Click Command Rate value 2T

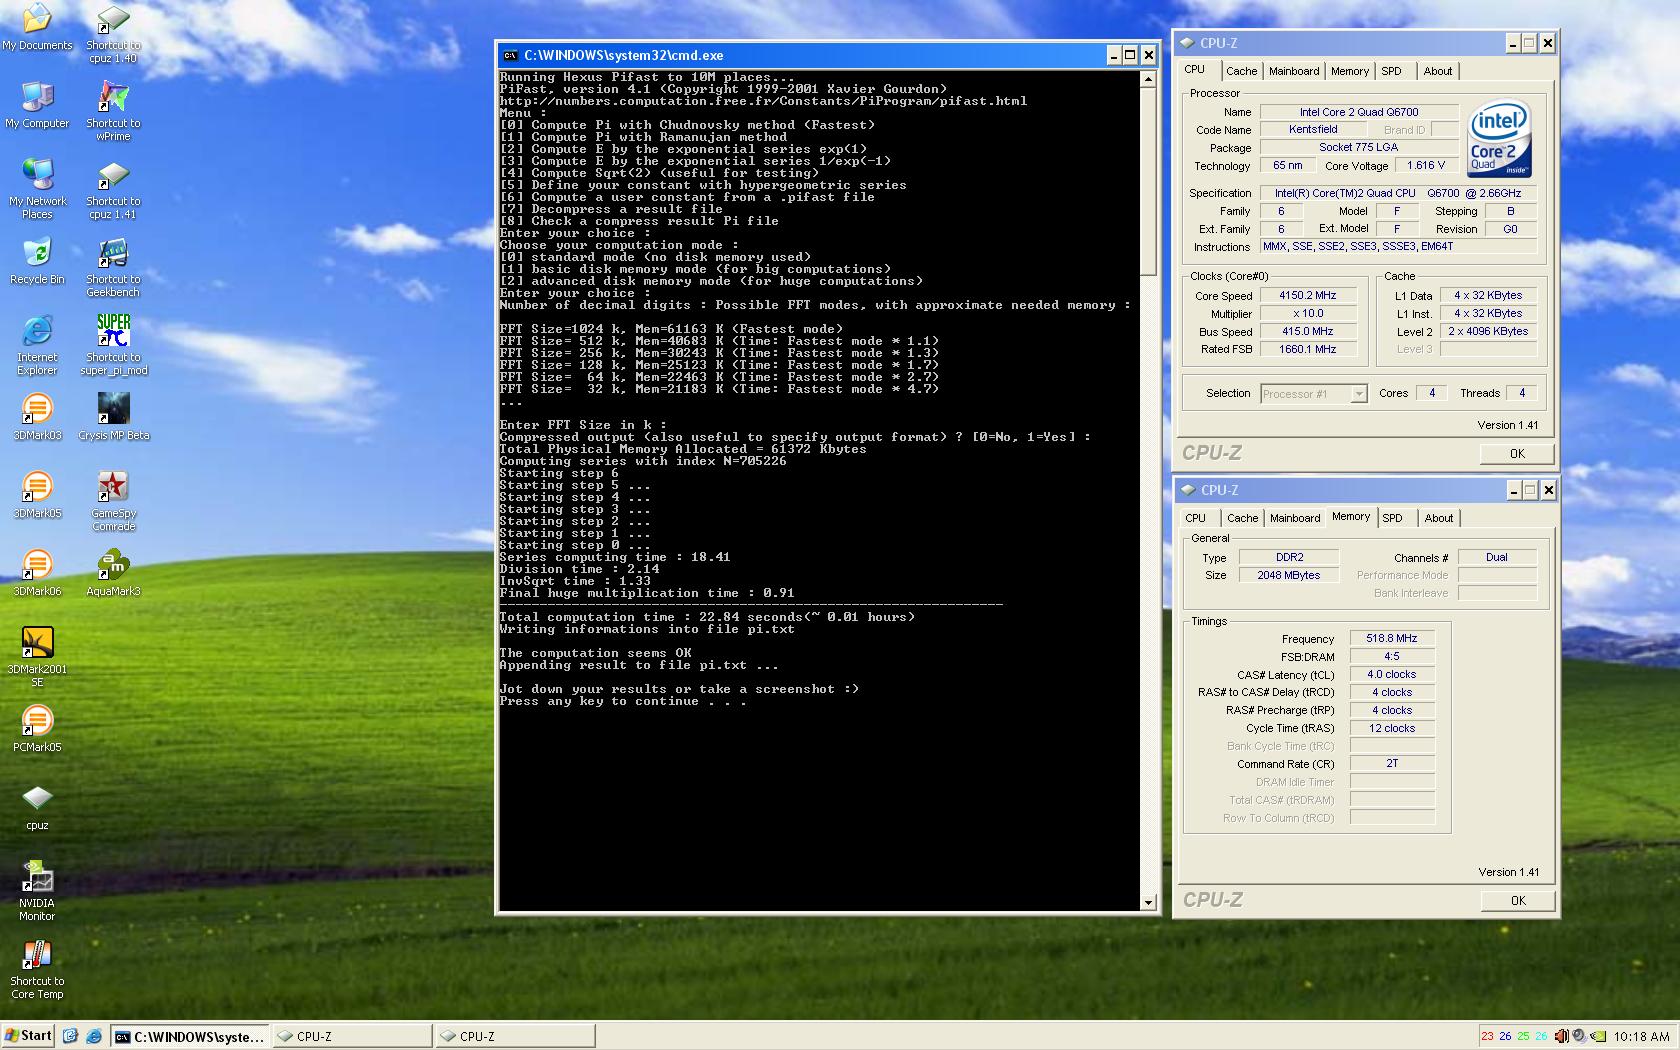[1391, 763]
